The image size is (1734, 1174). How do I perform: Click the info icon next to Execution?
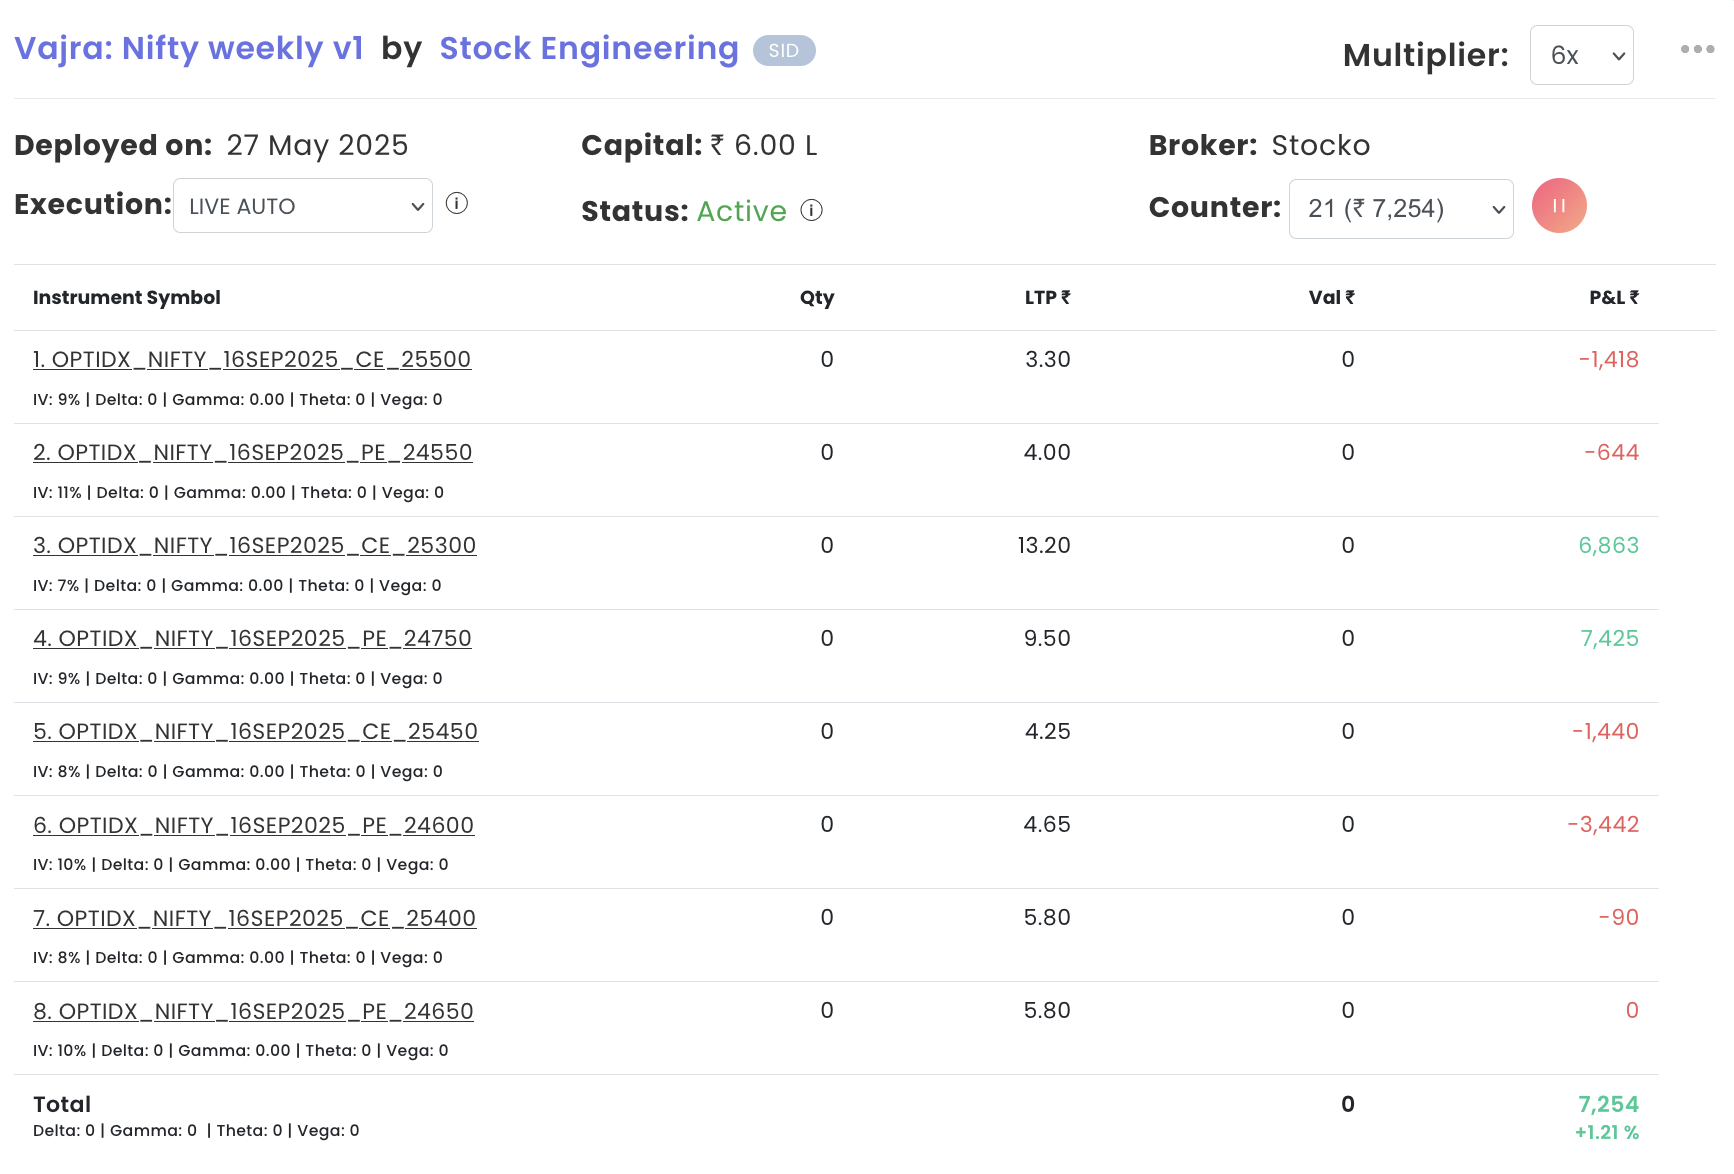click(x=457, y=204)
